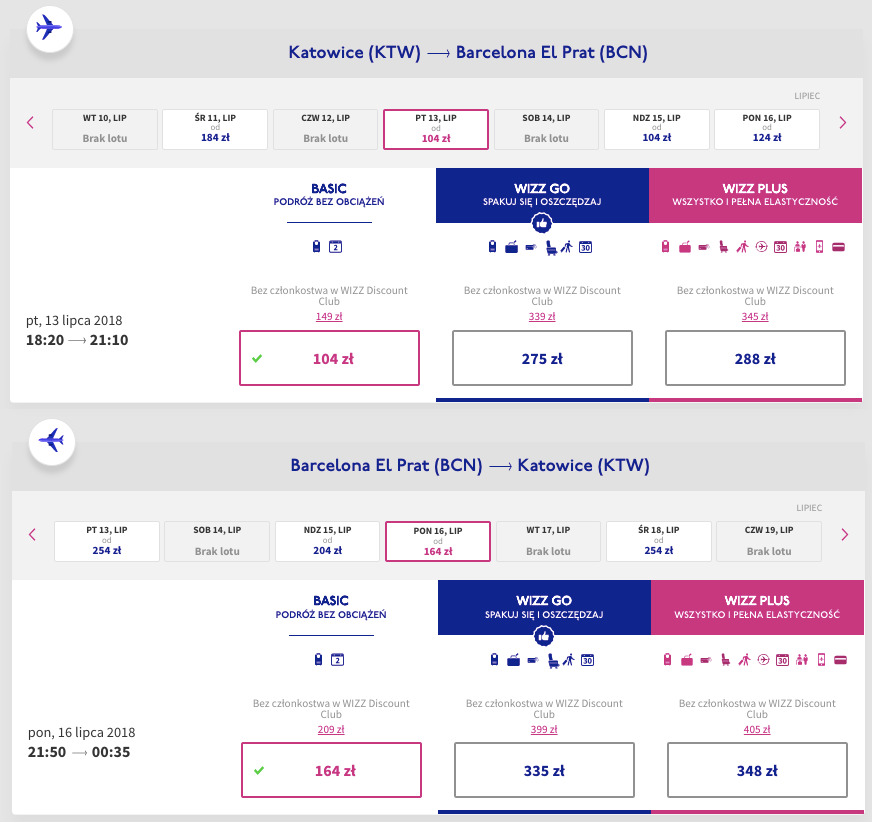Open the 399 zł non-member price link

[x=544, y=729]
